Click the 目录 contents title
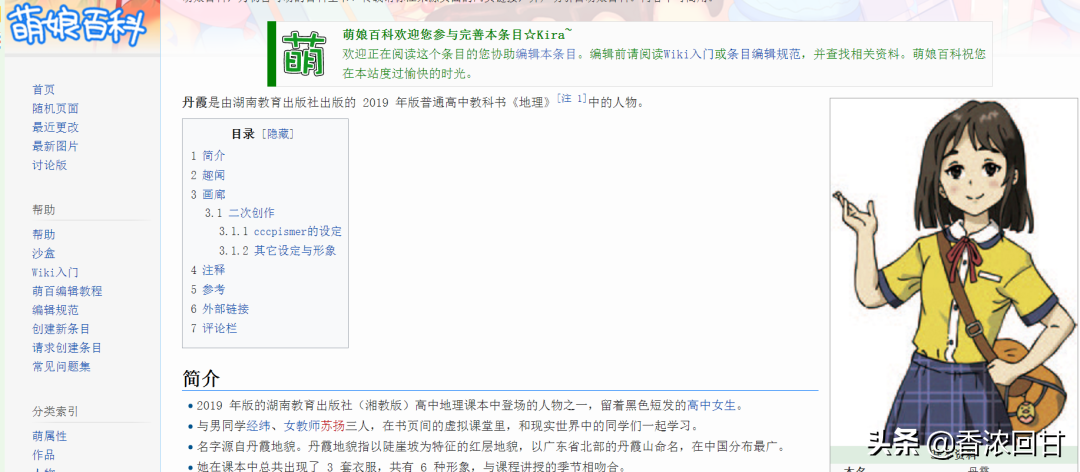Viewport: 1080px width, 472px height. pyautogui.click(x=243, y=134)
